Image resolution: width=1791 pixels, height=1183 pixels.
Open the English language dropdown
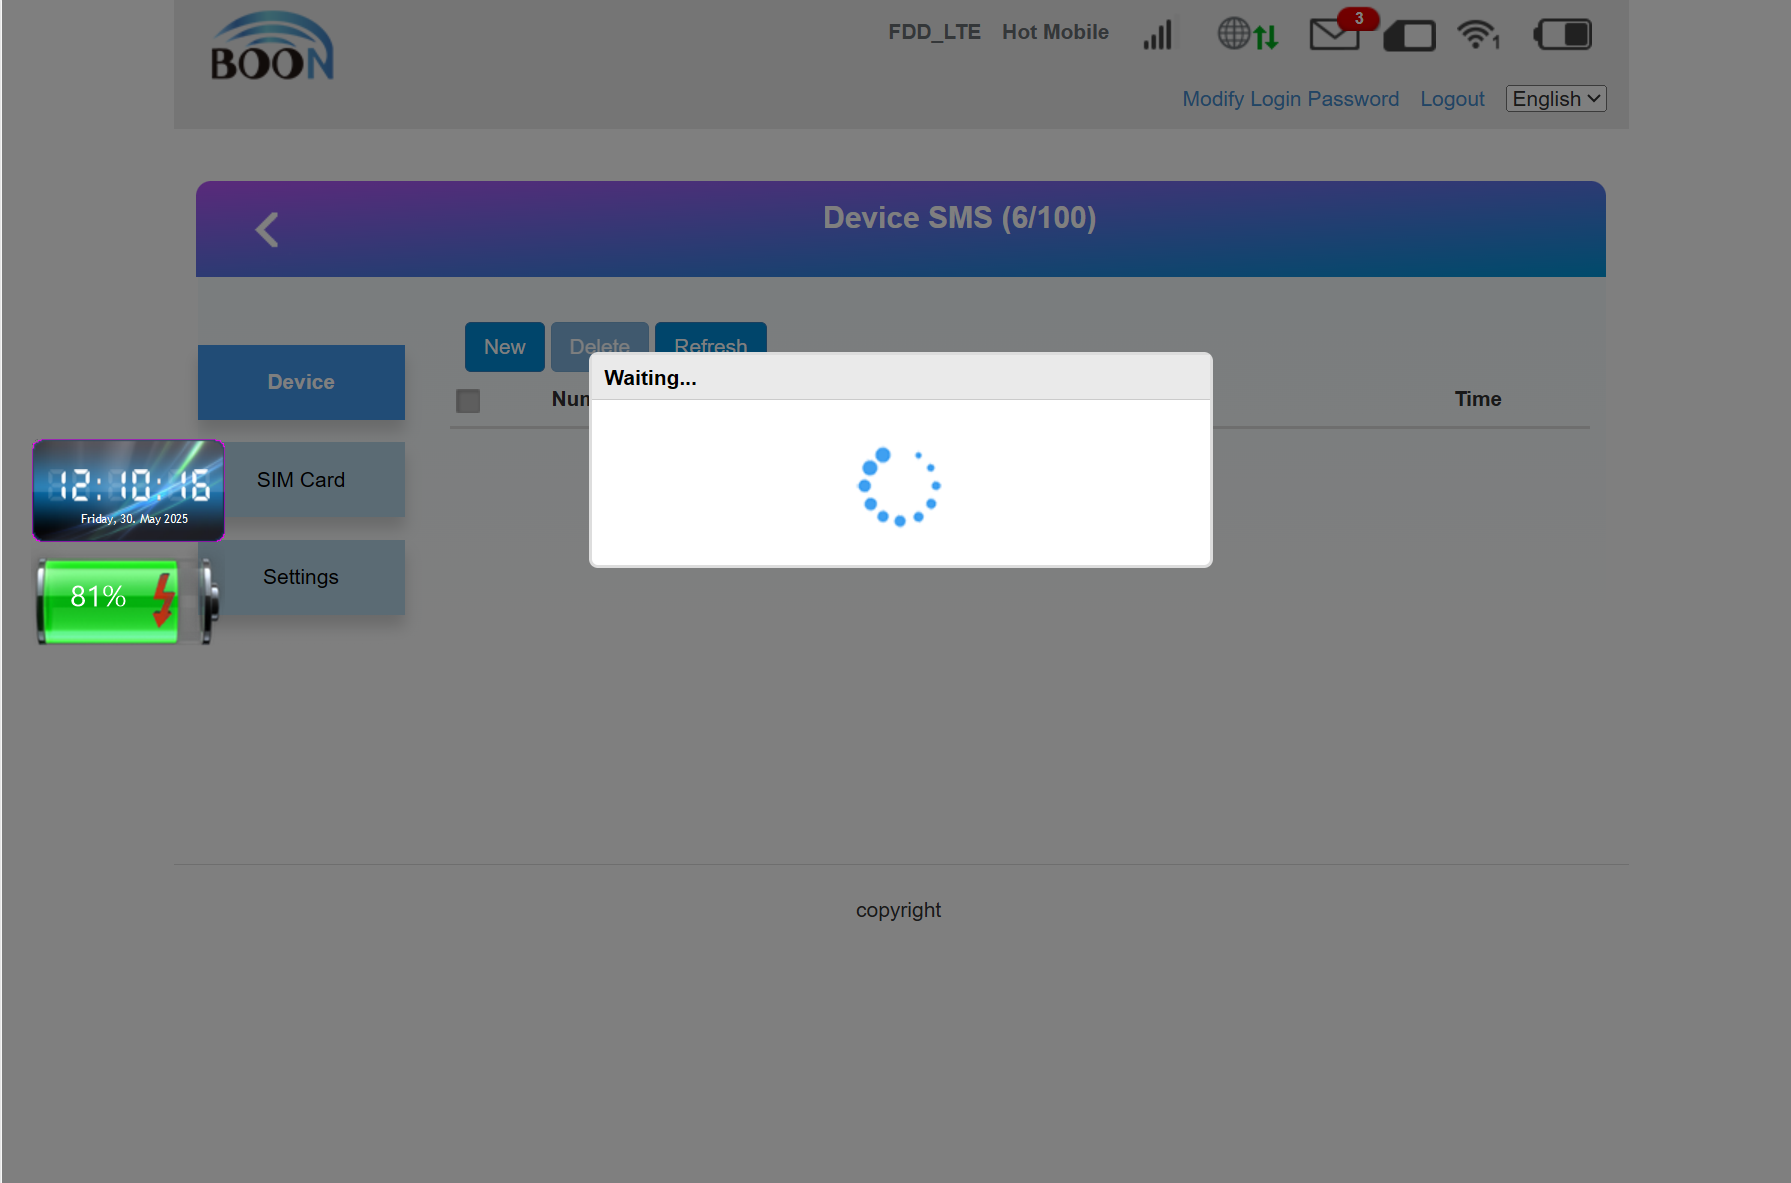tap(1555, 99)
